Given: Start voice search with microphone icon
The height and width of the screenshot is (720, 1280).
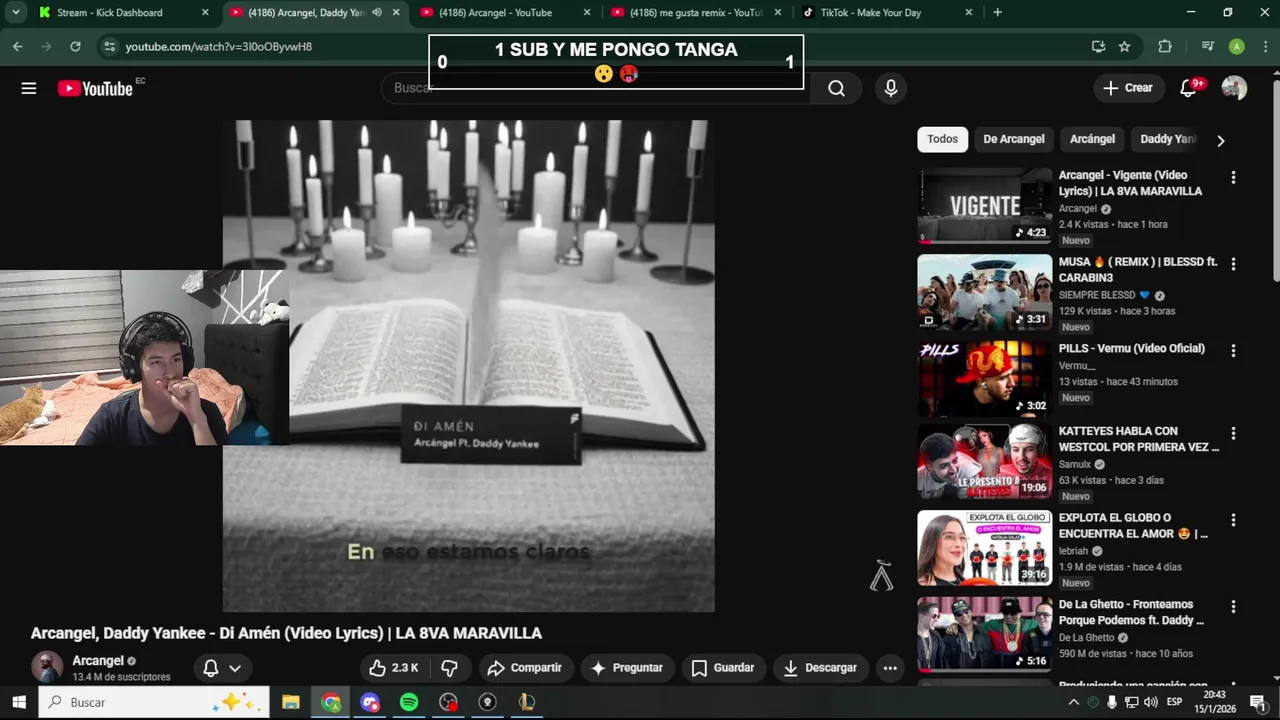Looking at the screenshot, I should (x=891, y=88).
